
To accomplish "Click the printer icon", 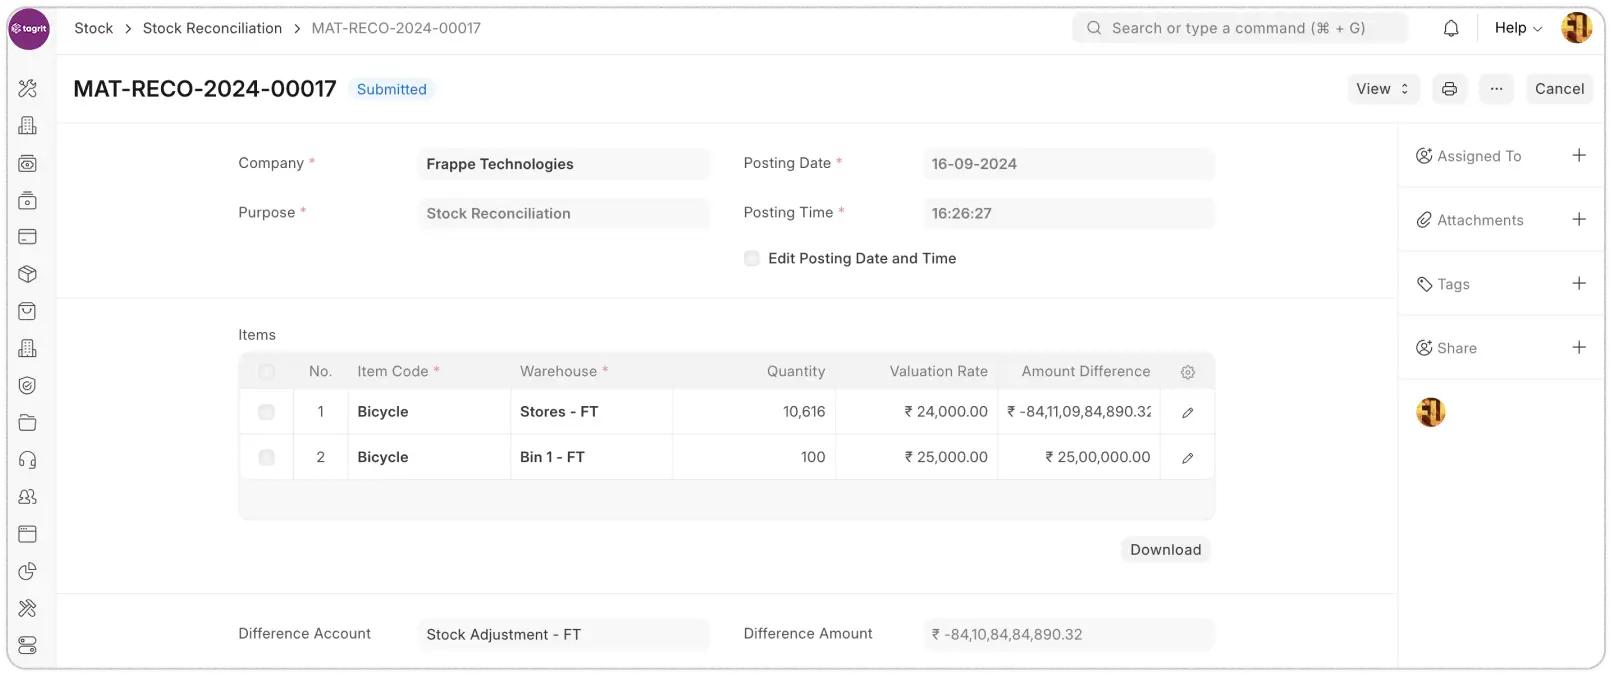I will (x=1449, y=89).
